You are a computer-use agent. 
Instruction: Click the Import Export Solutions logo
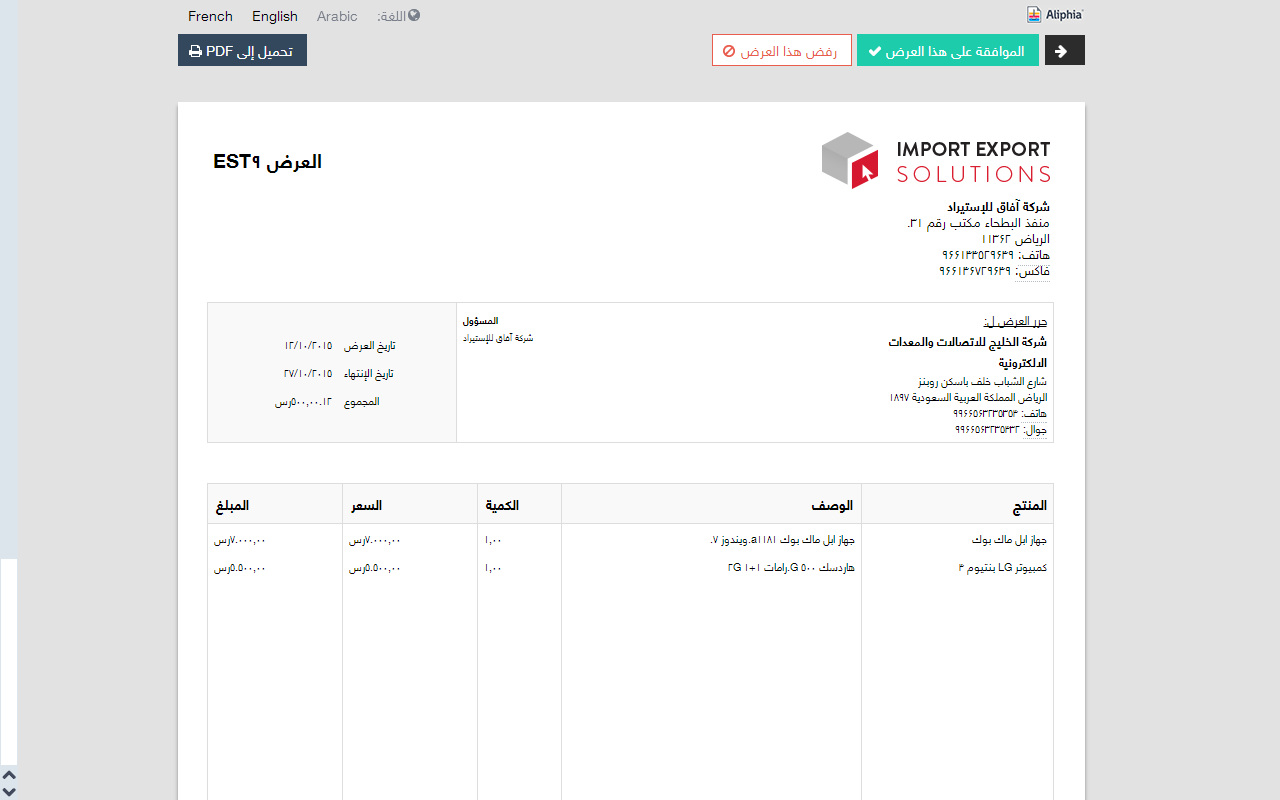pos(936,160)
